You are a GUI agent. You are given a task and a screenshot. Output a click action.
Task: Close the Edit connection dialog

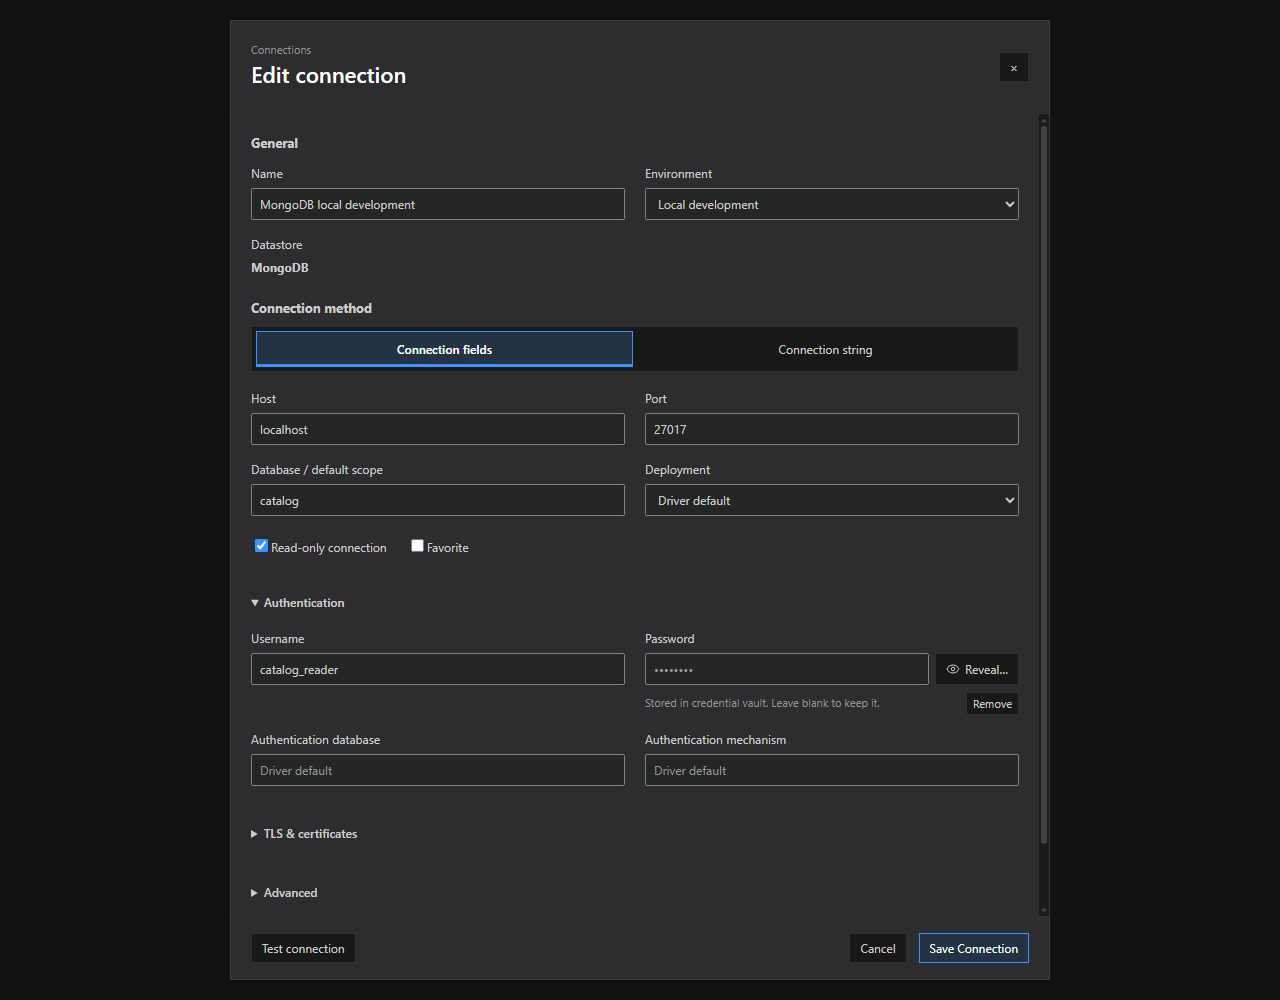(x=1013, y=68)
